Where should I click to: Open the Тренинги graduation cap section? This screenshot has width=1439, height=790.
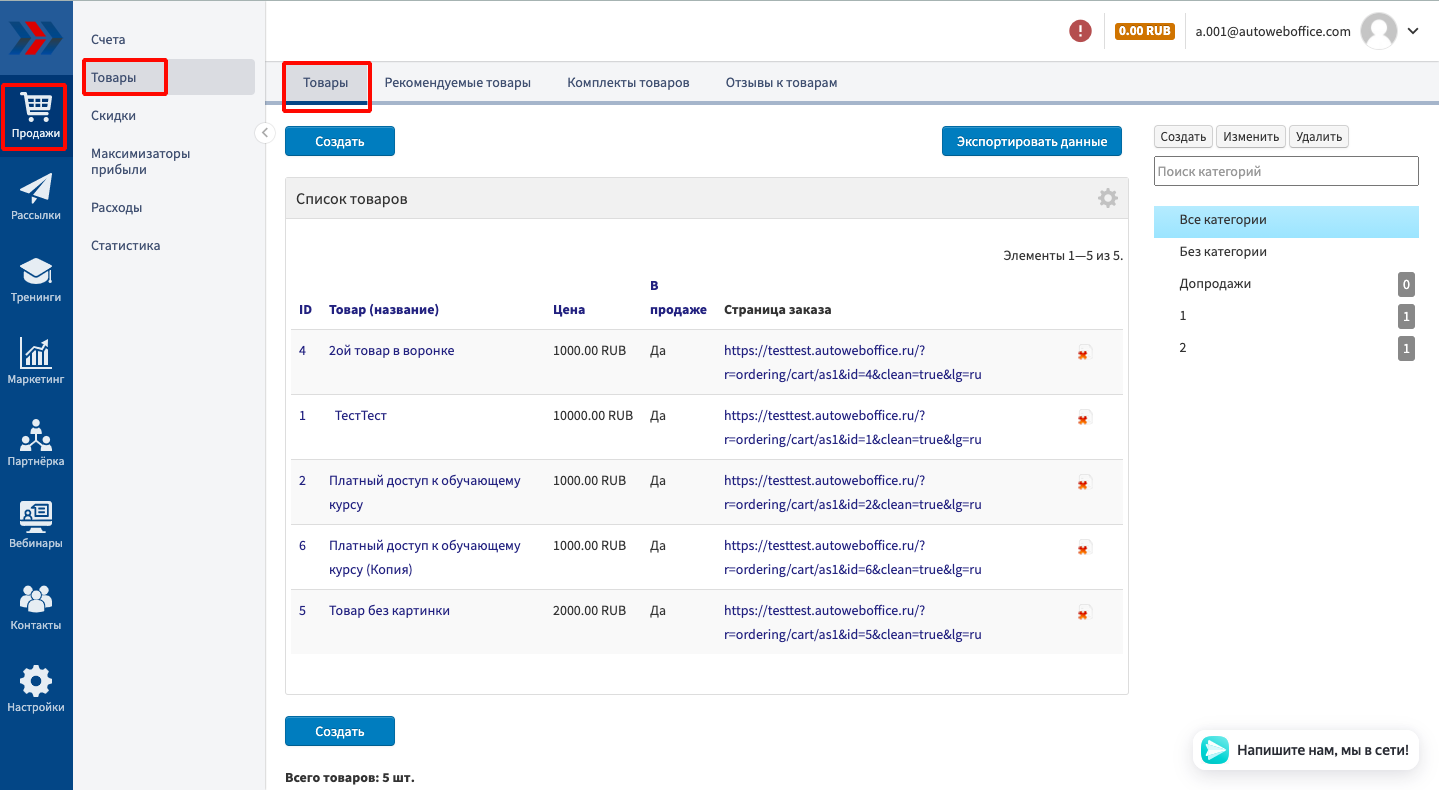tap(36, 280)
